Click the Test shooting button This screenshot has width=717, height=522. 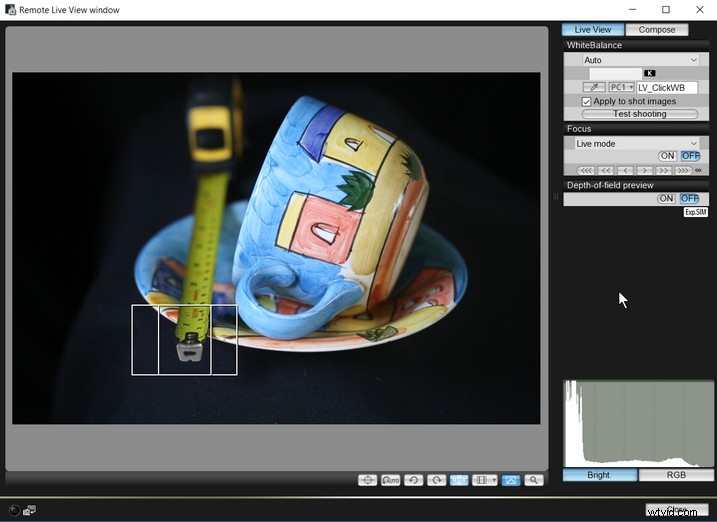640,114
